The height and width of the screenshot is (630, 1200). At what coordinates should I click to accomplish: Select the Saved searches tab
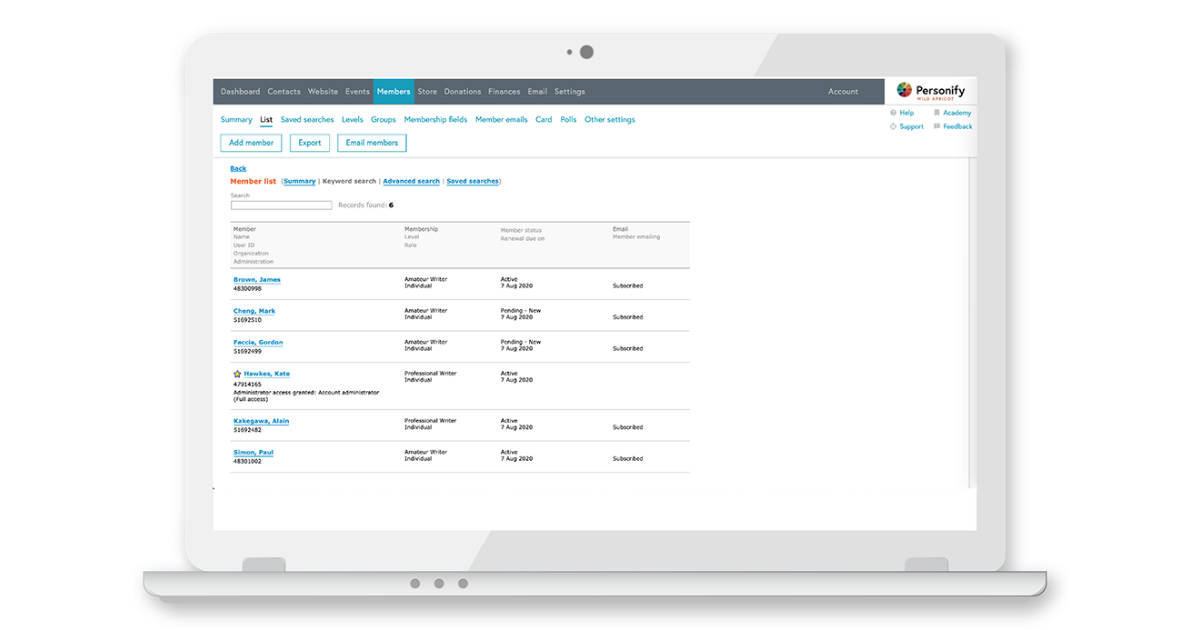tap(307, 119)
